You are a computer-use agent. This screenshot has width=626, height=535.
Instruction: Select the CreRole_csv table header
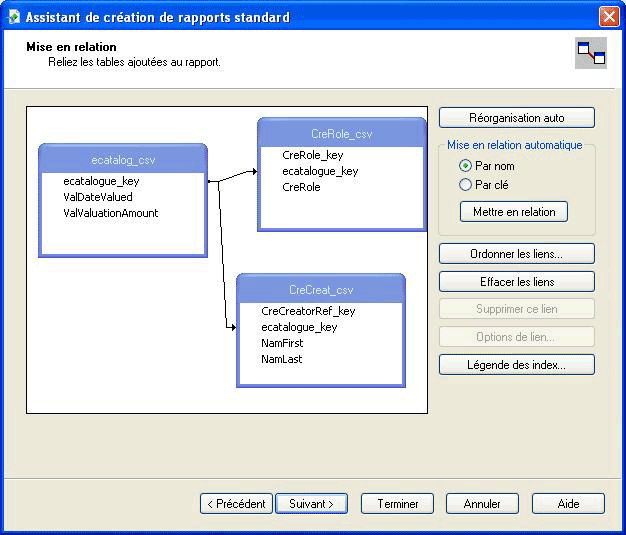click(x=341, y=133)
